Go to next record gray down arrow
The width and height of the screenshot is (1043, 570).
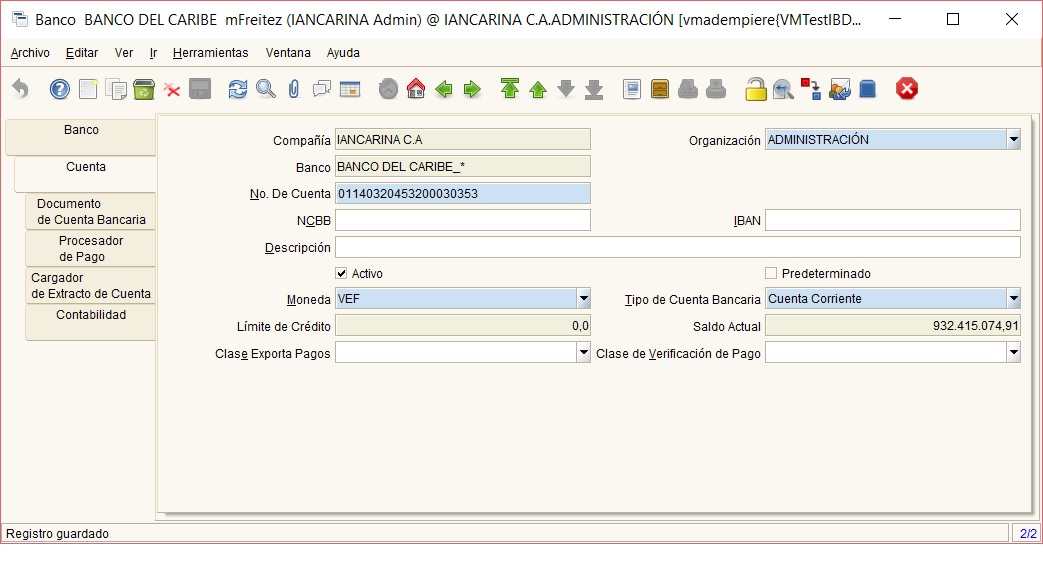pos(565,88)
